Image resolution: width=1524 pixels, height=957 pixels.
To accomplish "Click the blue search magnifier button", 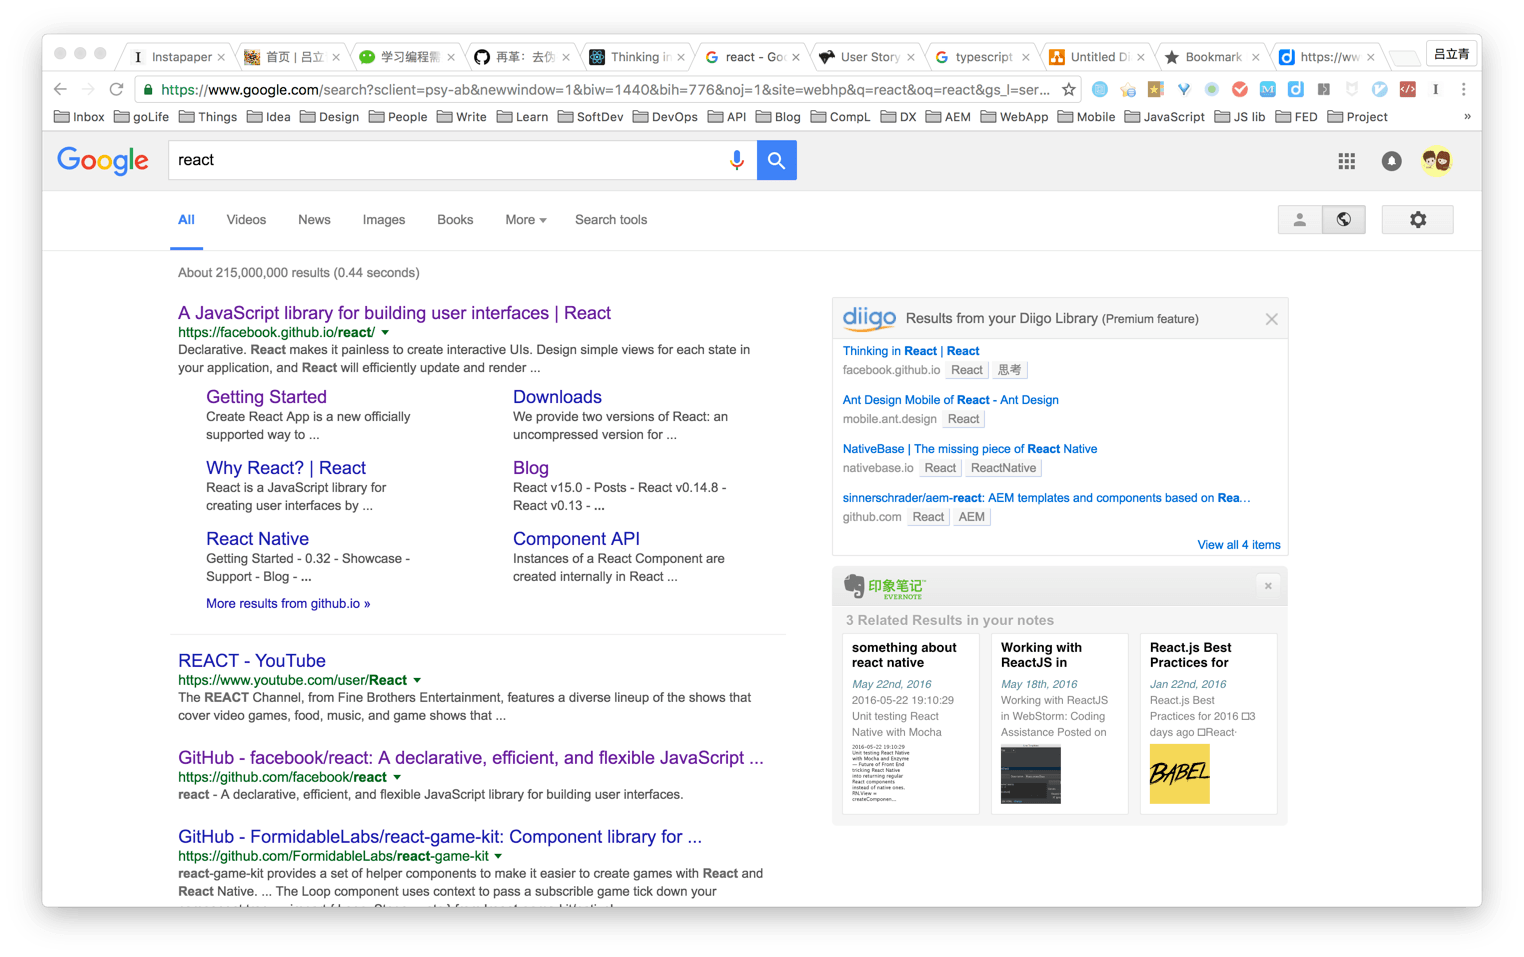I will pyautogui.click(x=777, y=160).
